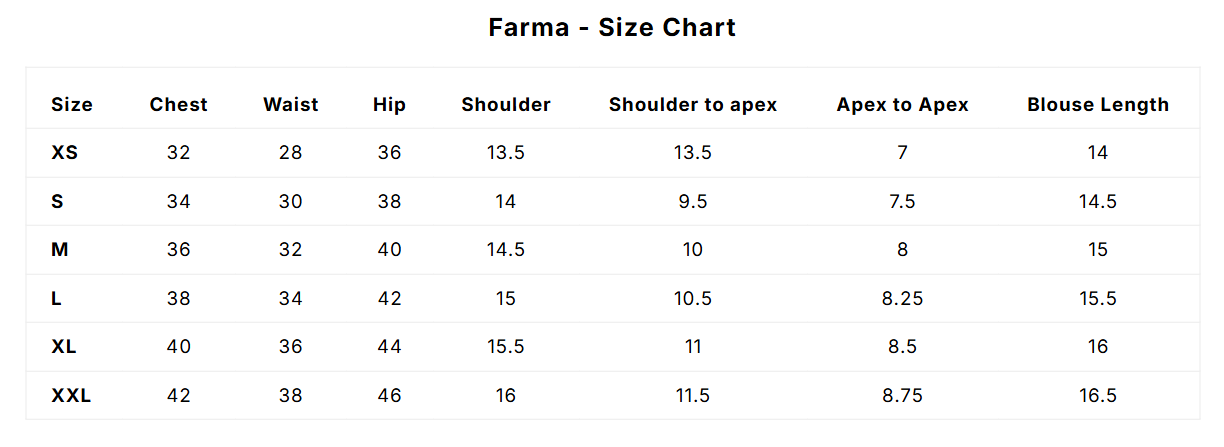Click the XL hip value 44

click(x=389, y=347)
